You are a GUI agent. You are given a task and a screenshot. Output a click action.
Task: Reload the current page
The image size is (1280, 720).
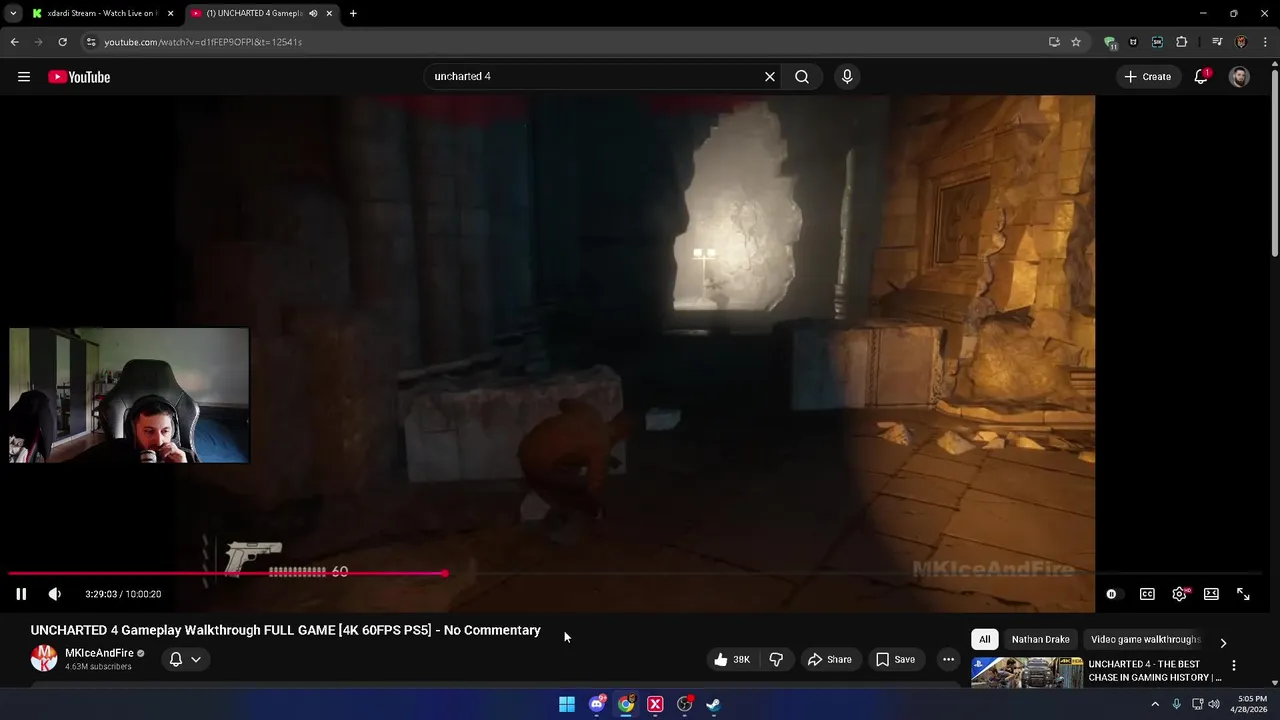(x=62, y=42)
